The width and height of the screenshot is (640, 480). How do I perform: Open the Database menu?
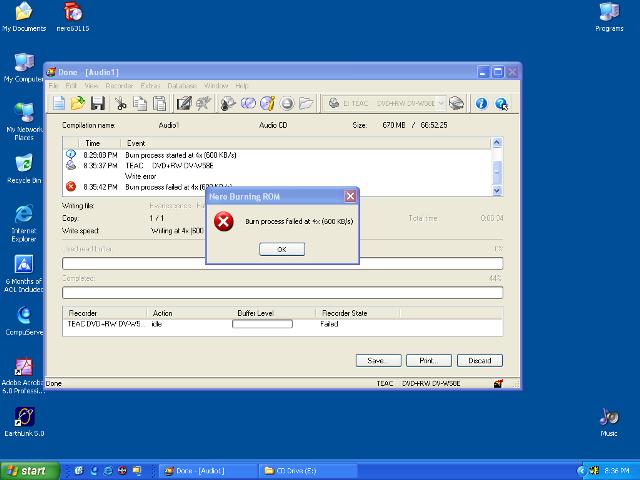click(182, 86)
